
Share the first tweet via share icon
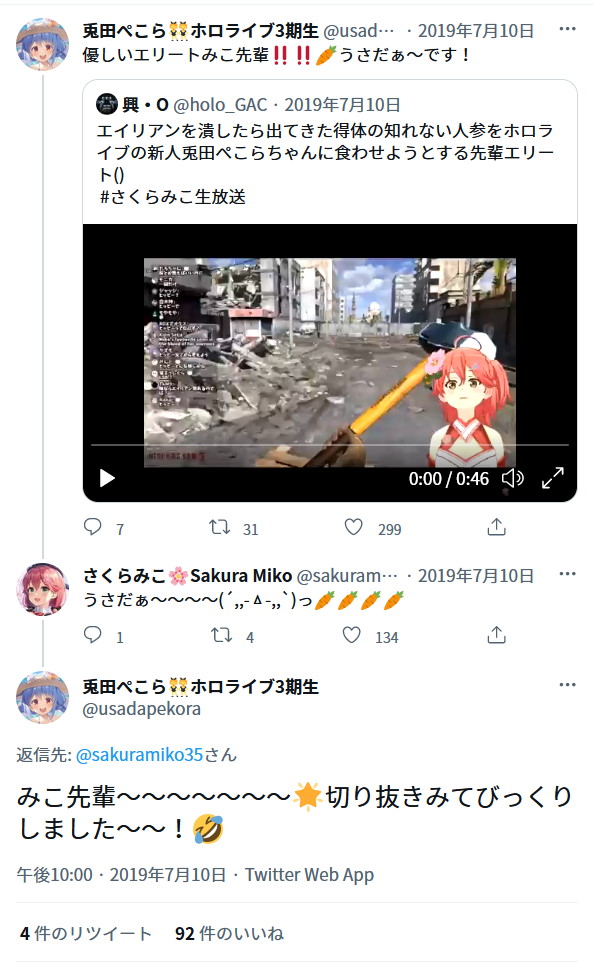point(496,527)
